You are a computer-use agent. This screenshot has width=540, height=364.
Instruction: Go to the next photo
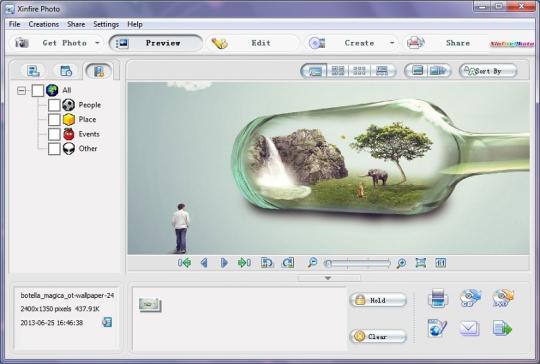point(224,263)
